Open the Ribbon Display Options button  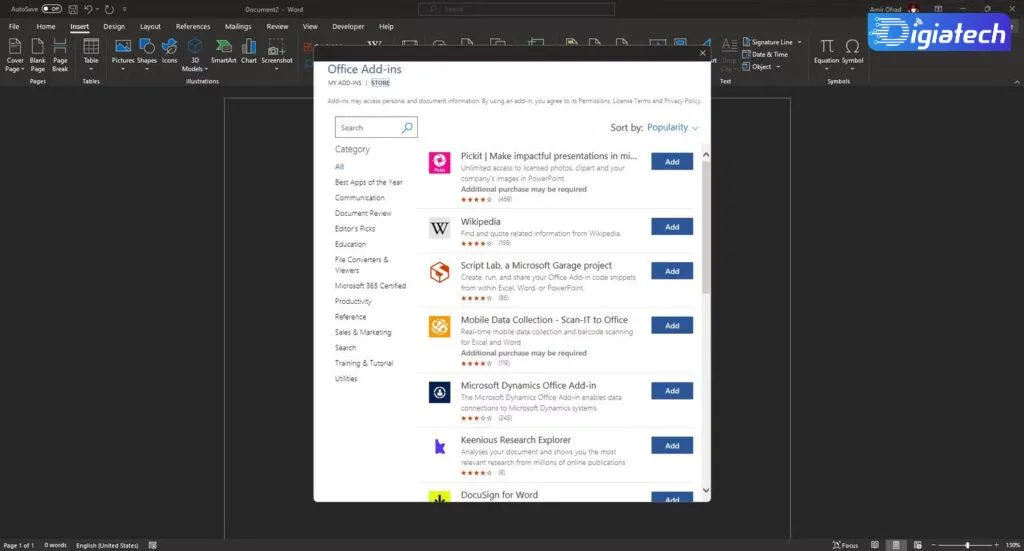click(x=938, y=8)
